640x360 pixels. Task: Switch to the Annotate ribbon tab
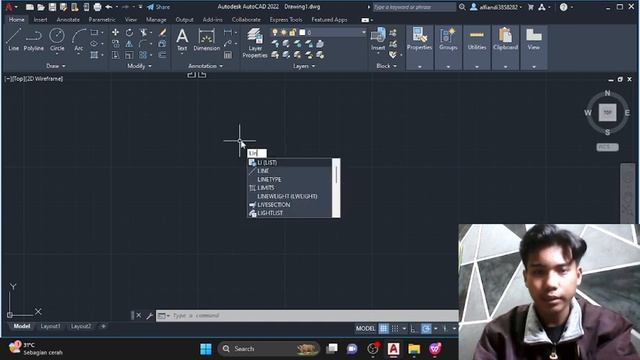[68, 20]
